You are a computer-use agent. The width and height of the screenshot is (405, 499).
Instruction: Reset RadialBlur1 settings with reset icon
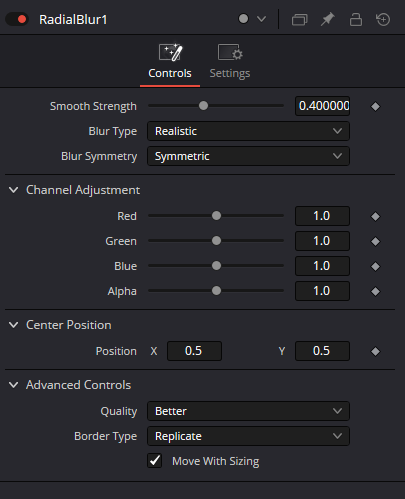point(383,19)
